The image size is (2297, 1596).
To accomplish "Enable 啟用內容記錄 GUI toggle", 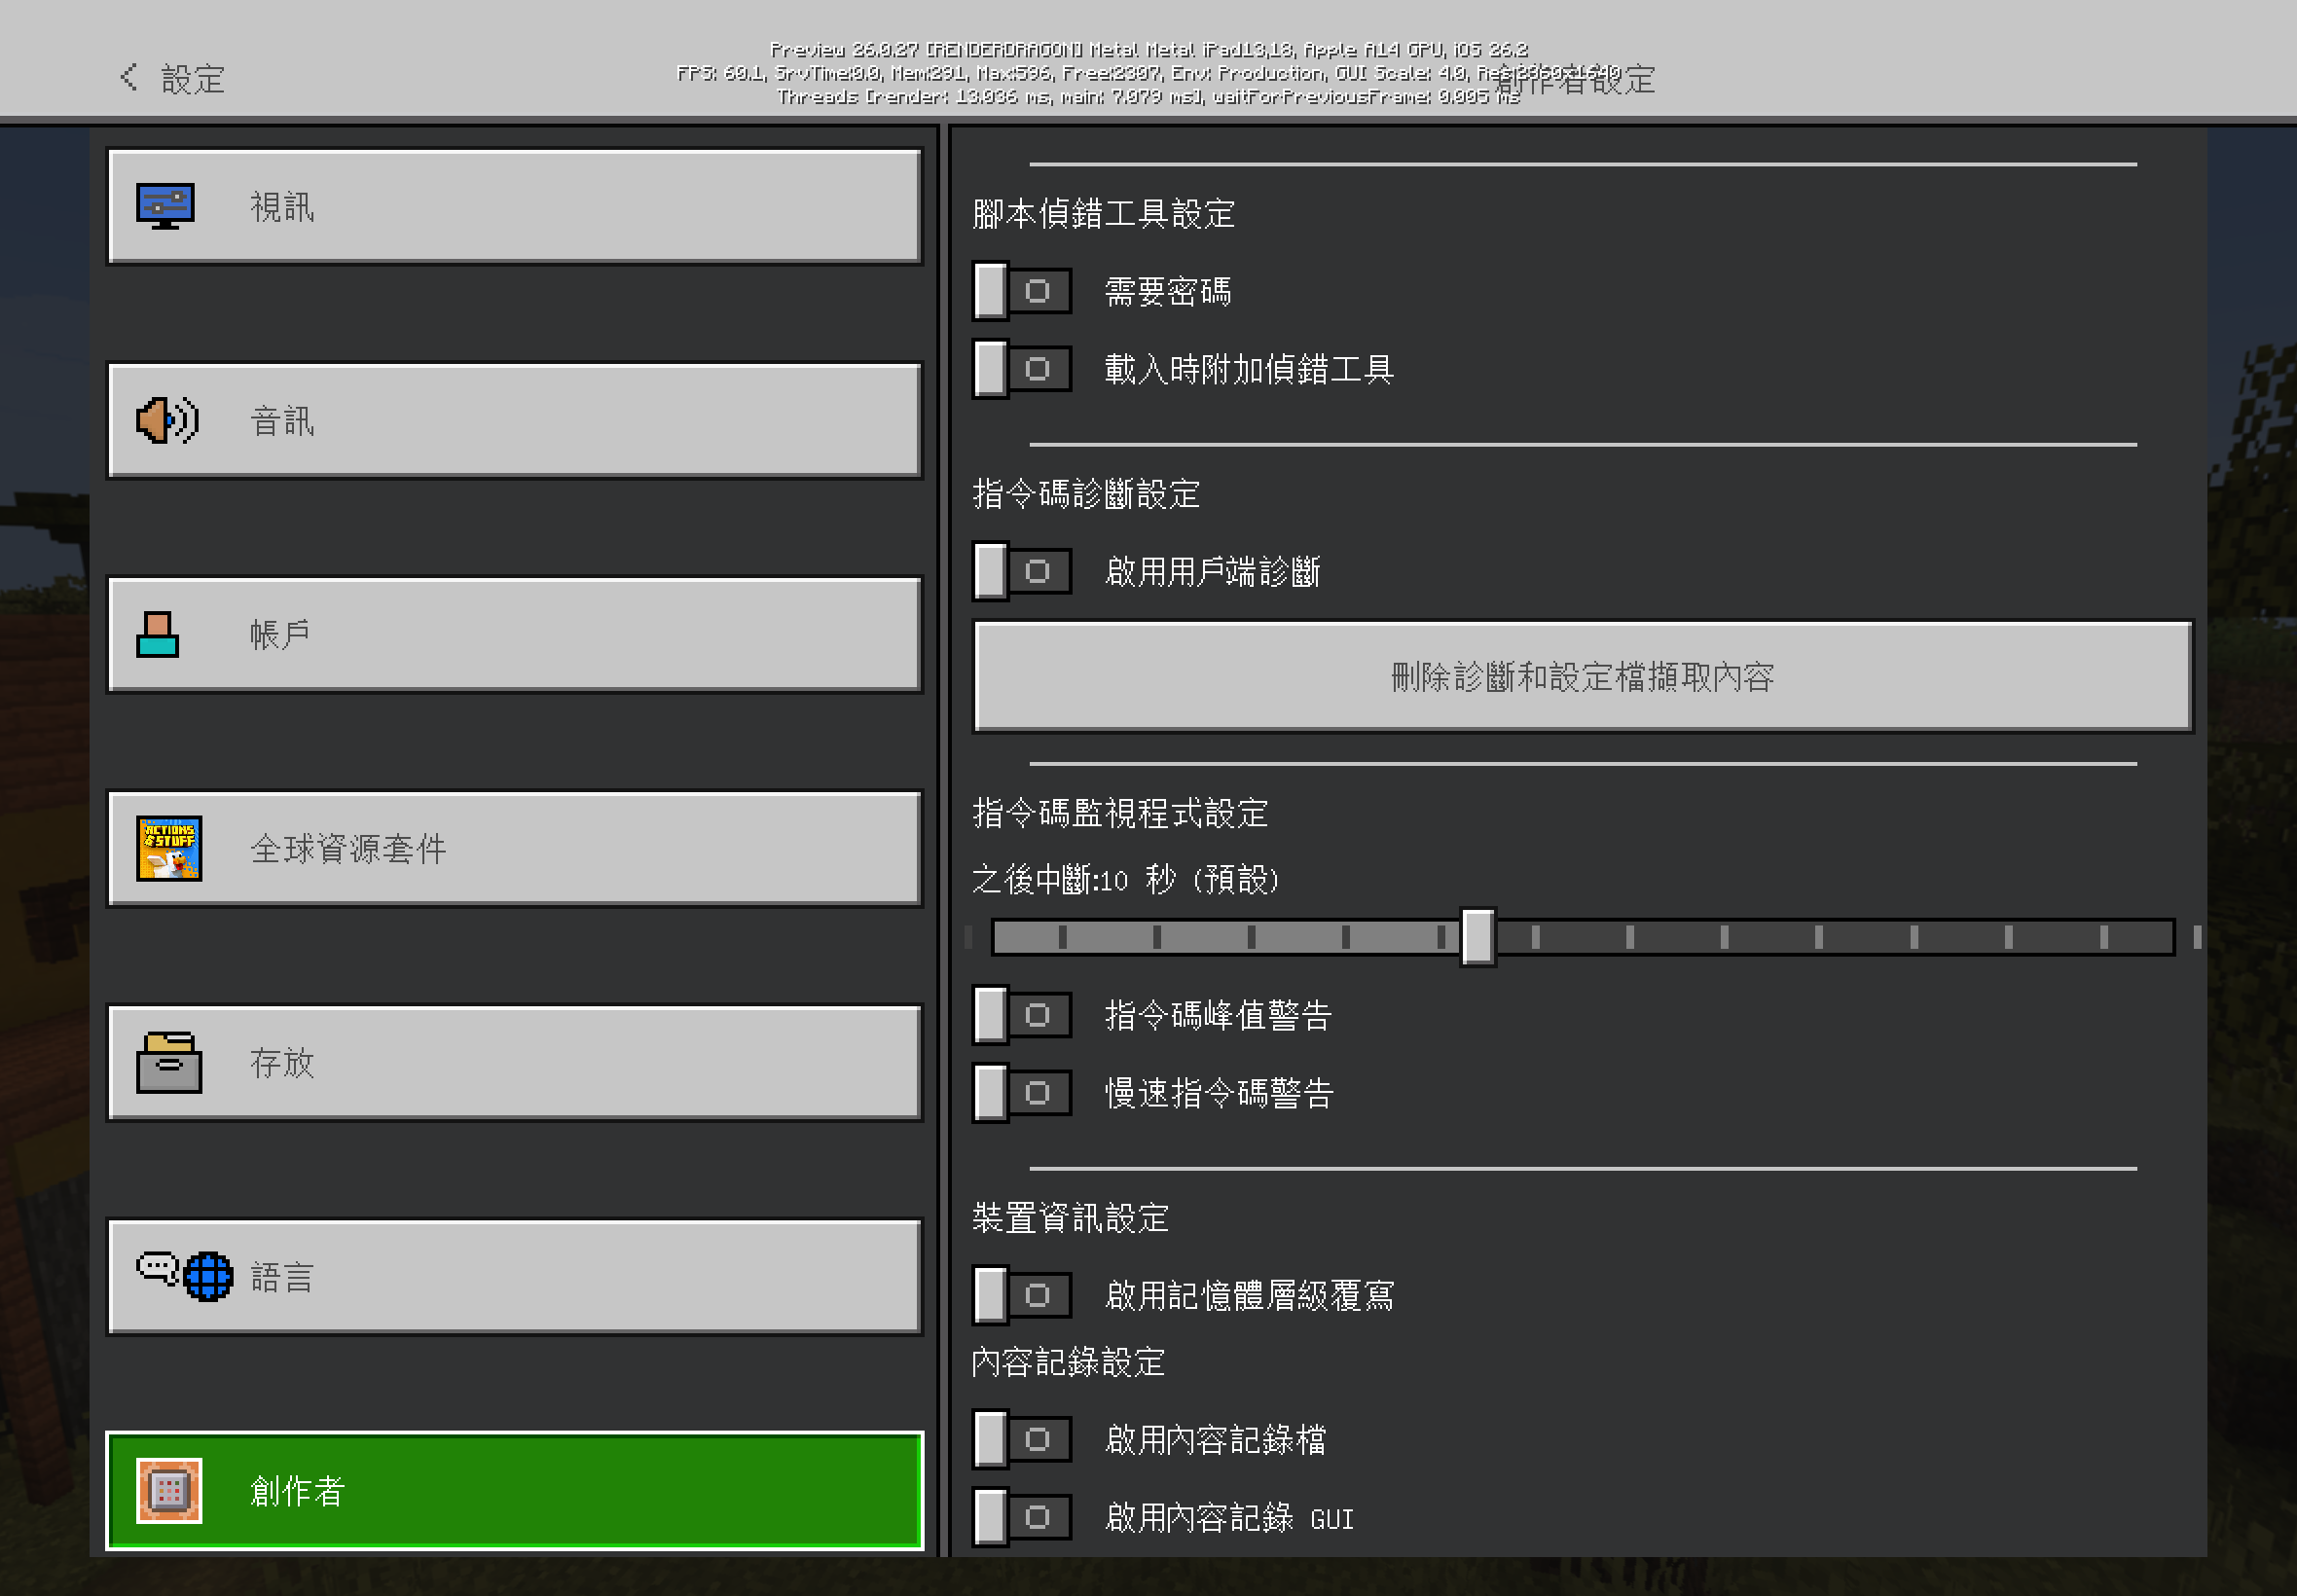I will 1021,1517.
